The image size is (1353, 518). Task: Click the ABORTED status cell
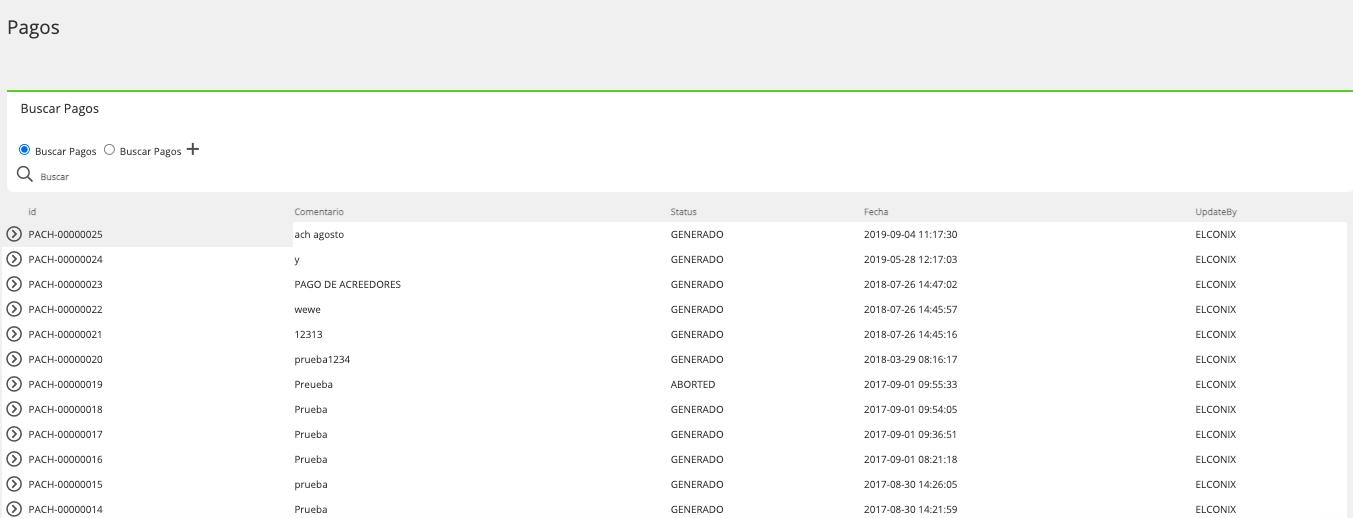(x=693, y=384)
